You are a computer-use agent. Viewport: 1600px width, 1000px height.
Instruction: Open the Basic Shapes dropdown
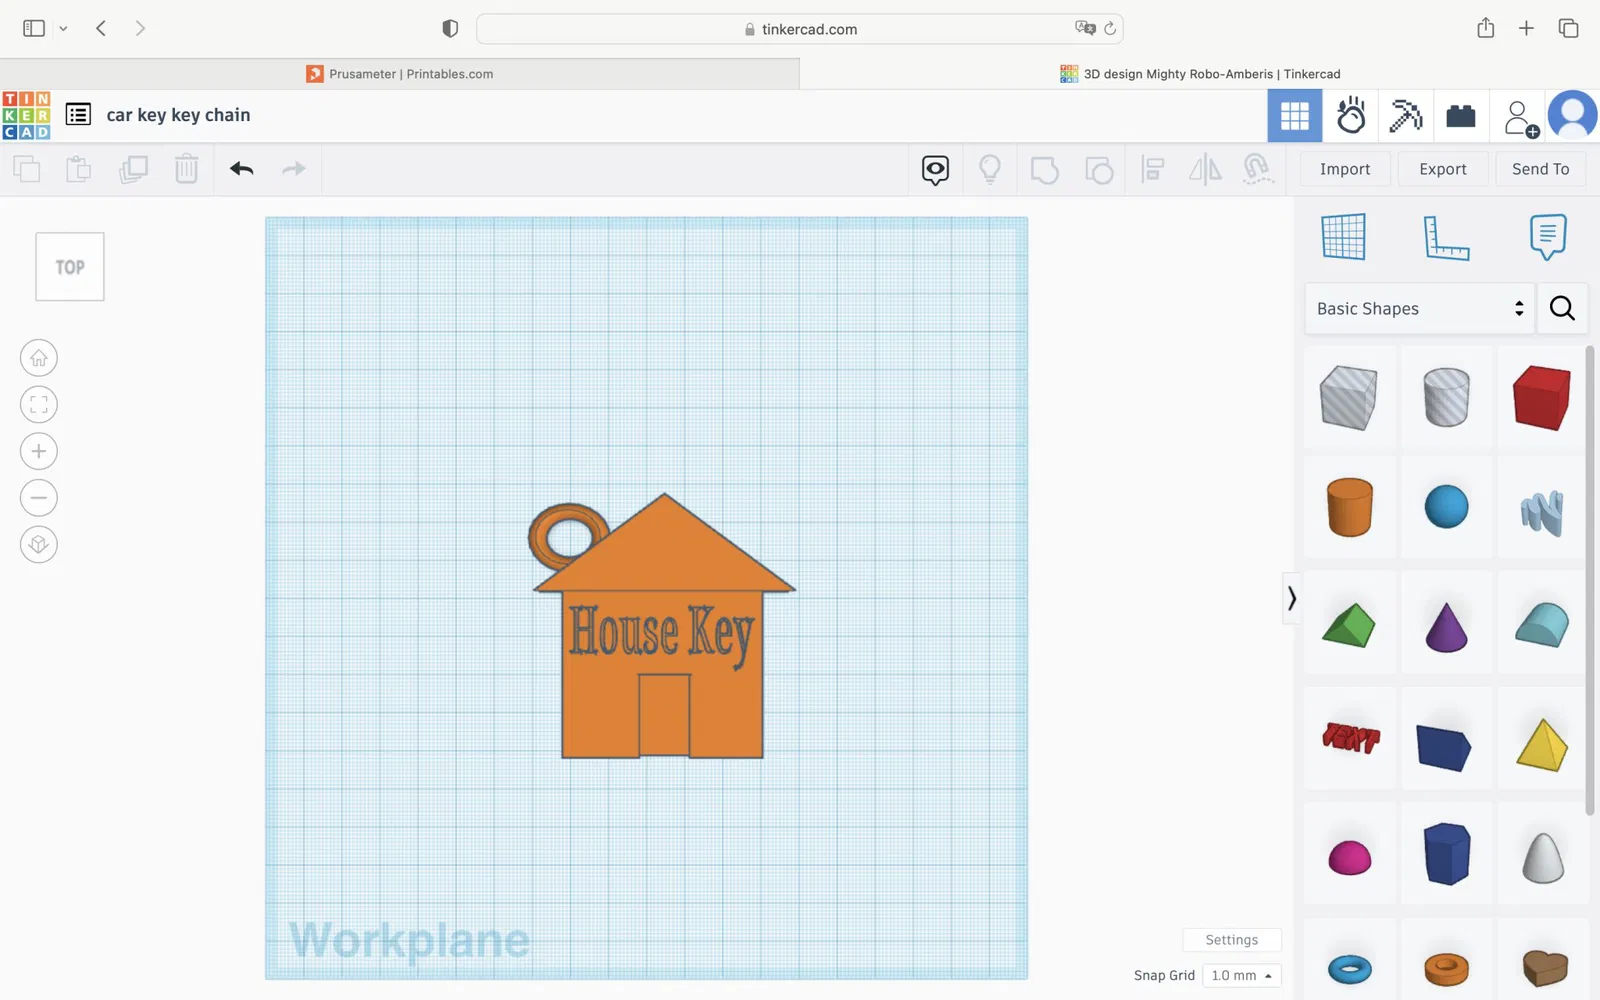click(x=1420, y=309)
